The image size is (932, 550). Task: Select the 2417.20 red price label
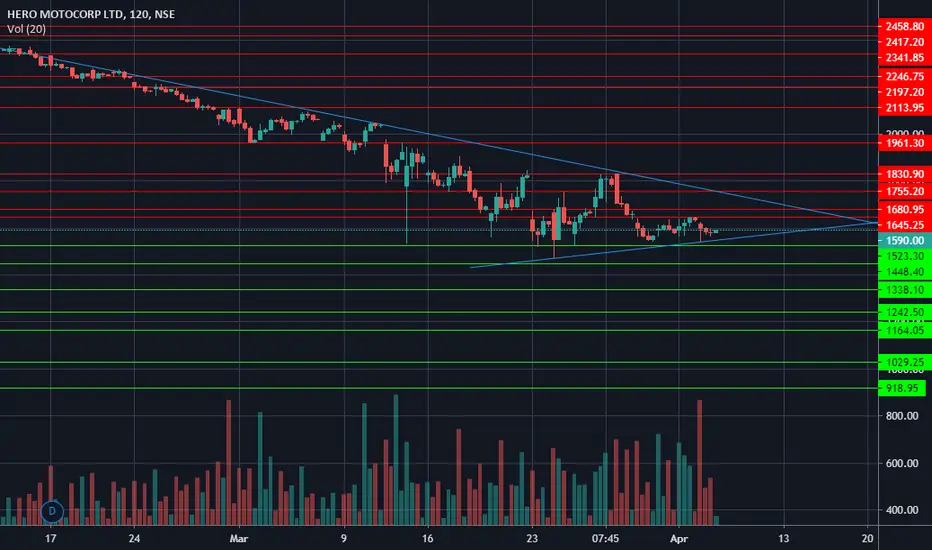905,42
